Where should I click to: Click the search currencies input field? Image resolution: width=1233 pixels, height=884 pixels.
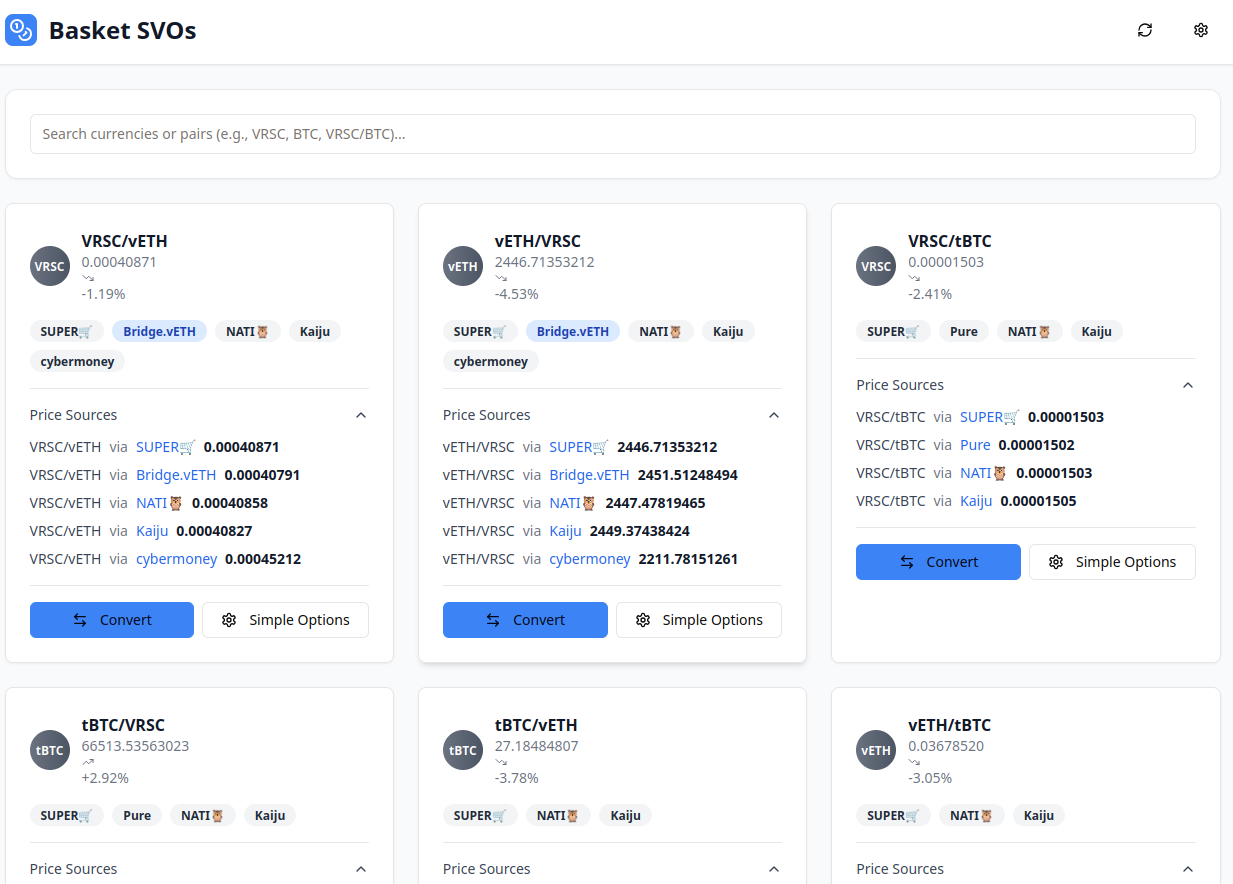click(613, 133)
